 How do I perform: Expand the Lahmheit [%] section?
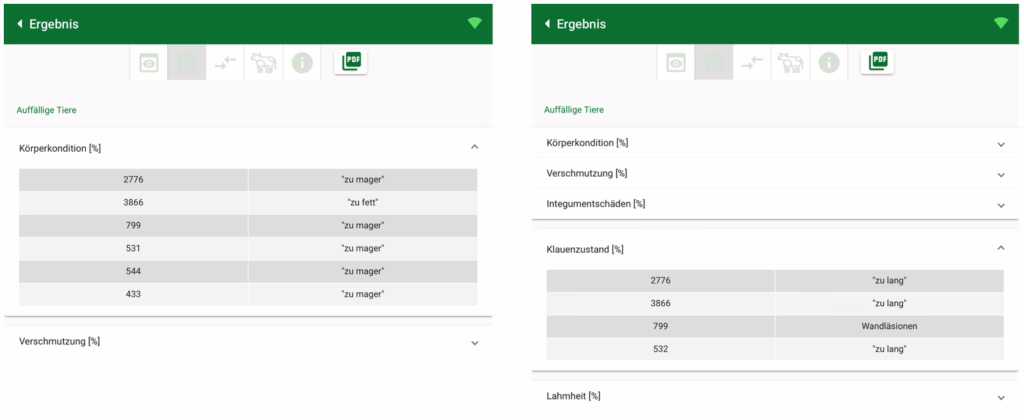[x=1001, y=396]
